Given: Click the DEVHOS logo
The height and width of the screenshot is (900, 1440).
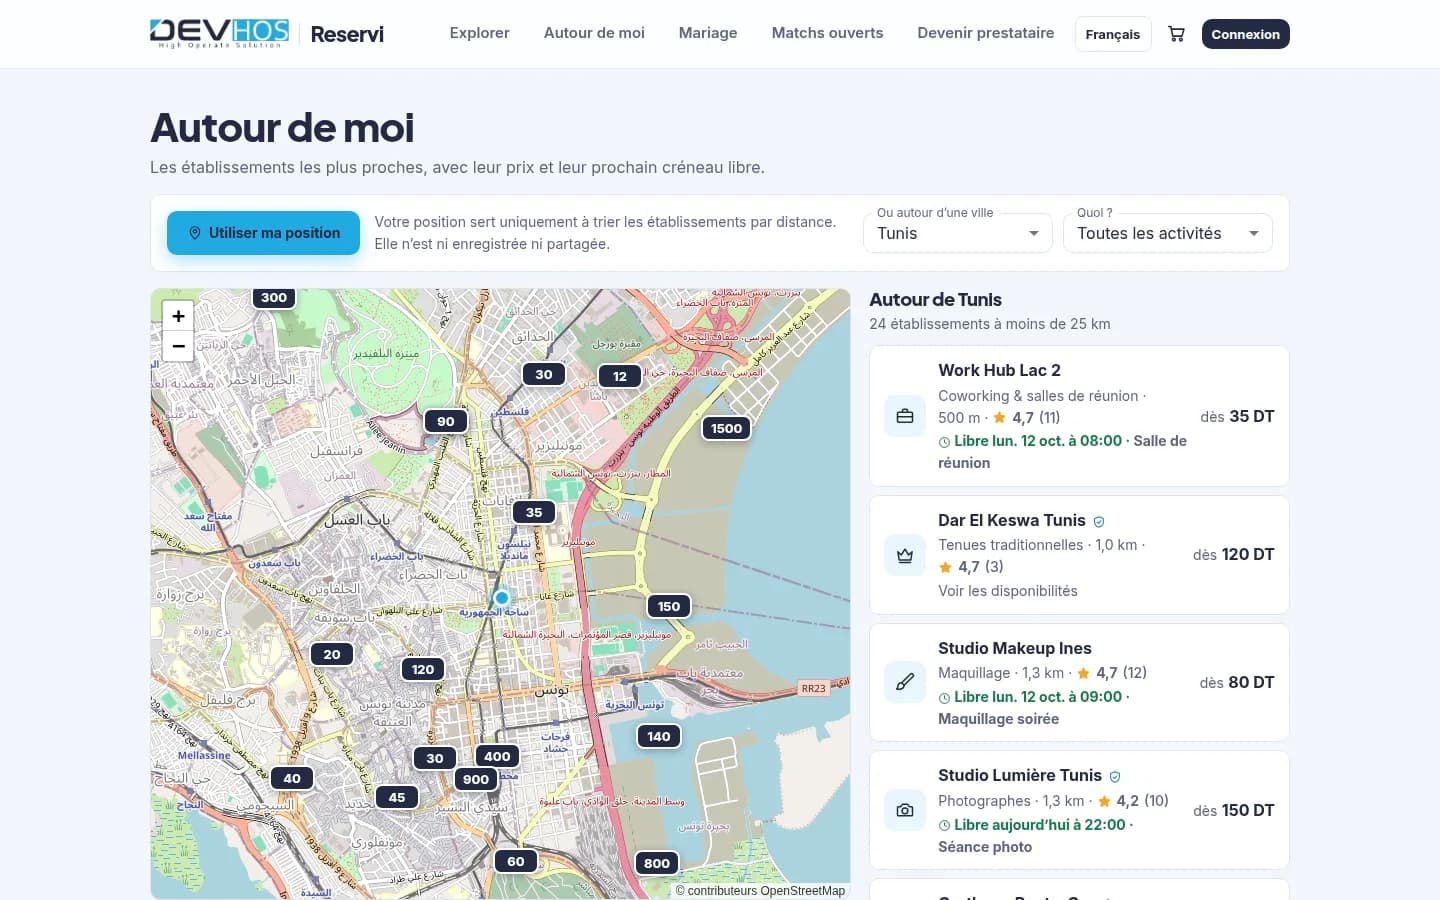Looking at the screenshot, I should tap(220, 33).
